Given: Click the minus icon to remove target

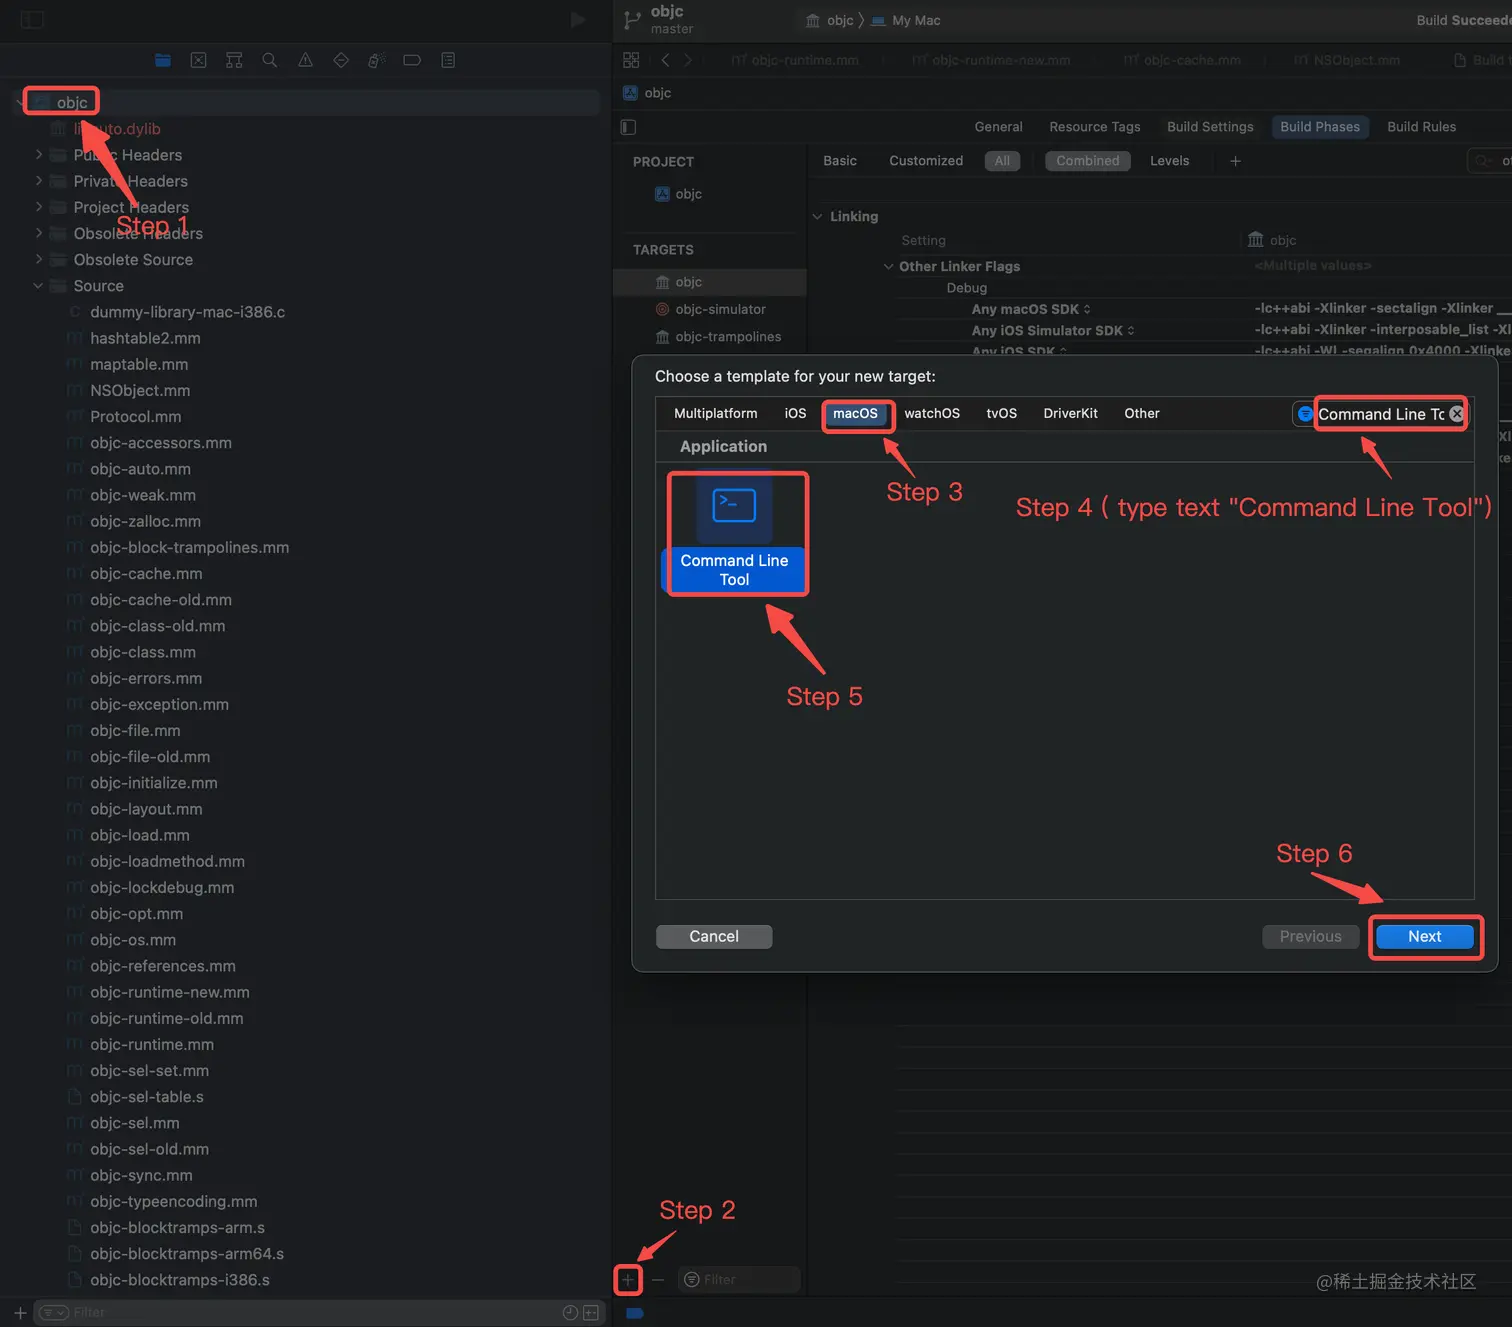Looking at the screenshot, I should [x=658, y=1279].
